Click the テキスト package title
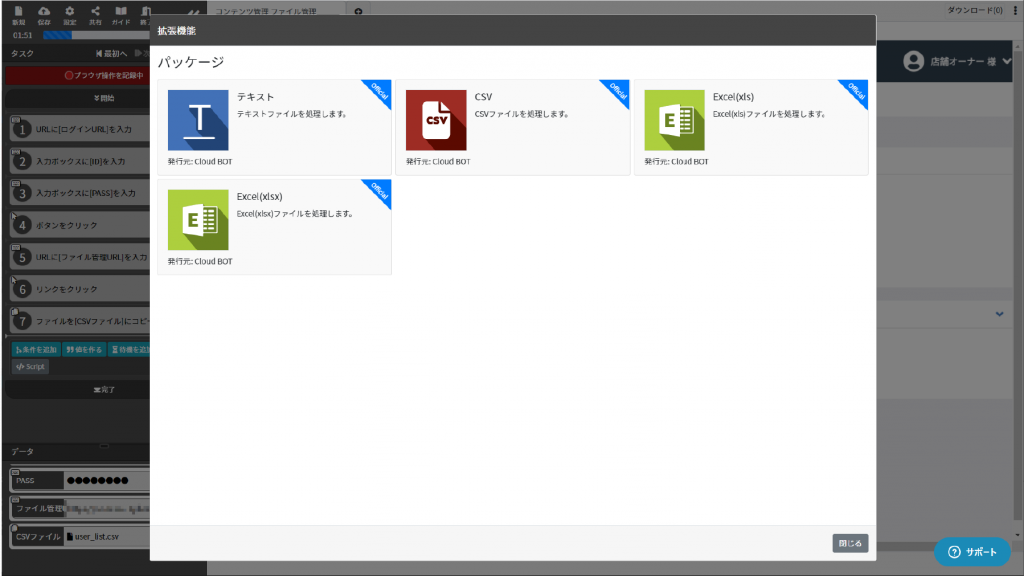The width and height of the screenshot is (1024, 576). 255,97
